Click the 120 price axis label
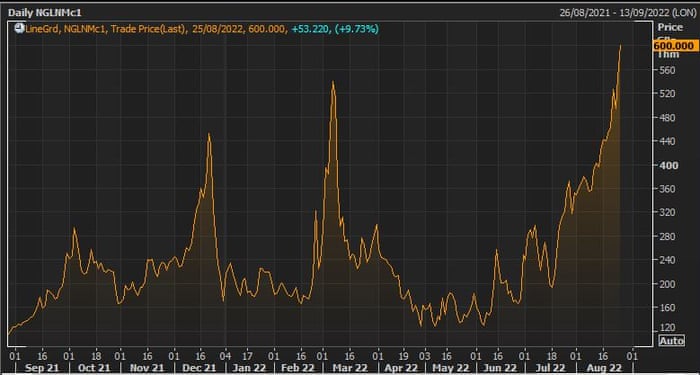Screen dimensions: 700x375 (x=666, y=329)
